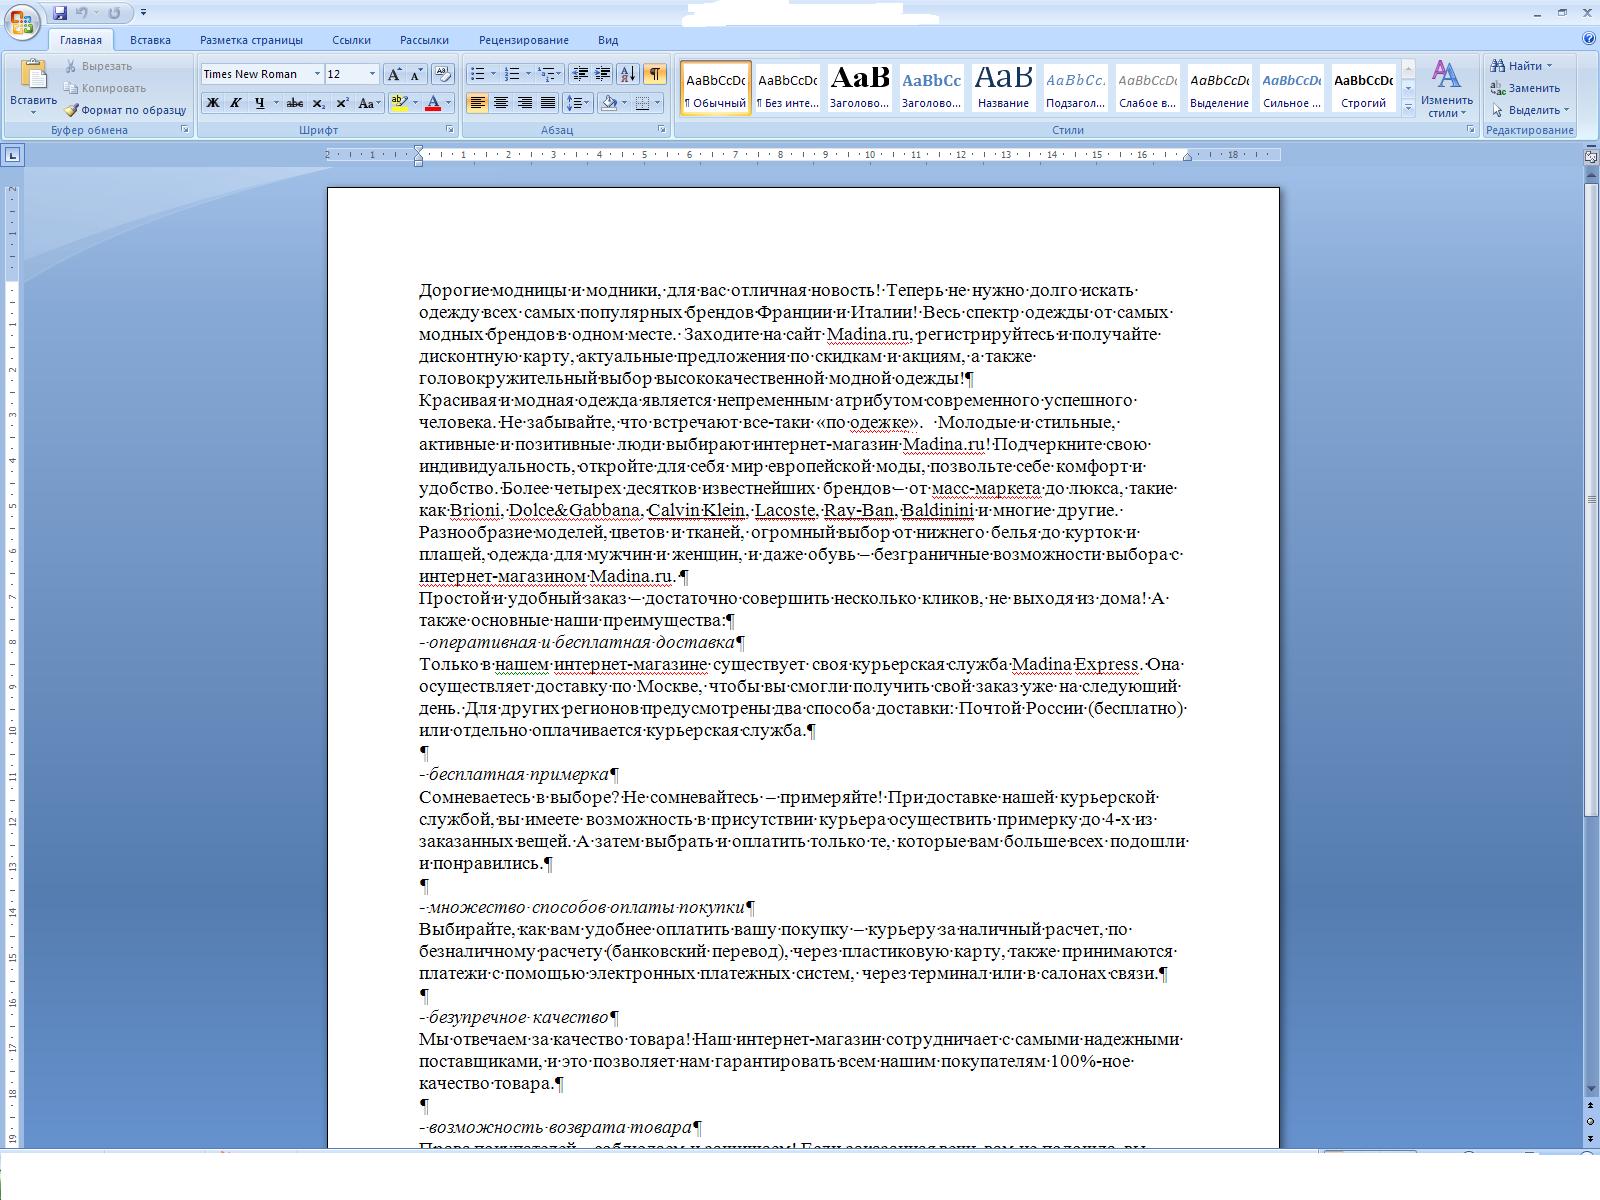Screen dimensions: 1600x1200
Task: Click the vertical scrollbar down arrow
Action: pyautogui.click(x=1590, y=1090)
